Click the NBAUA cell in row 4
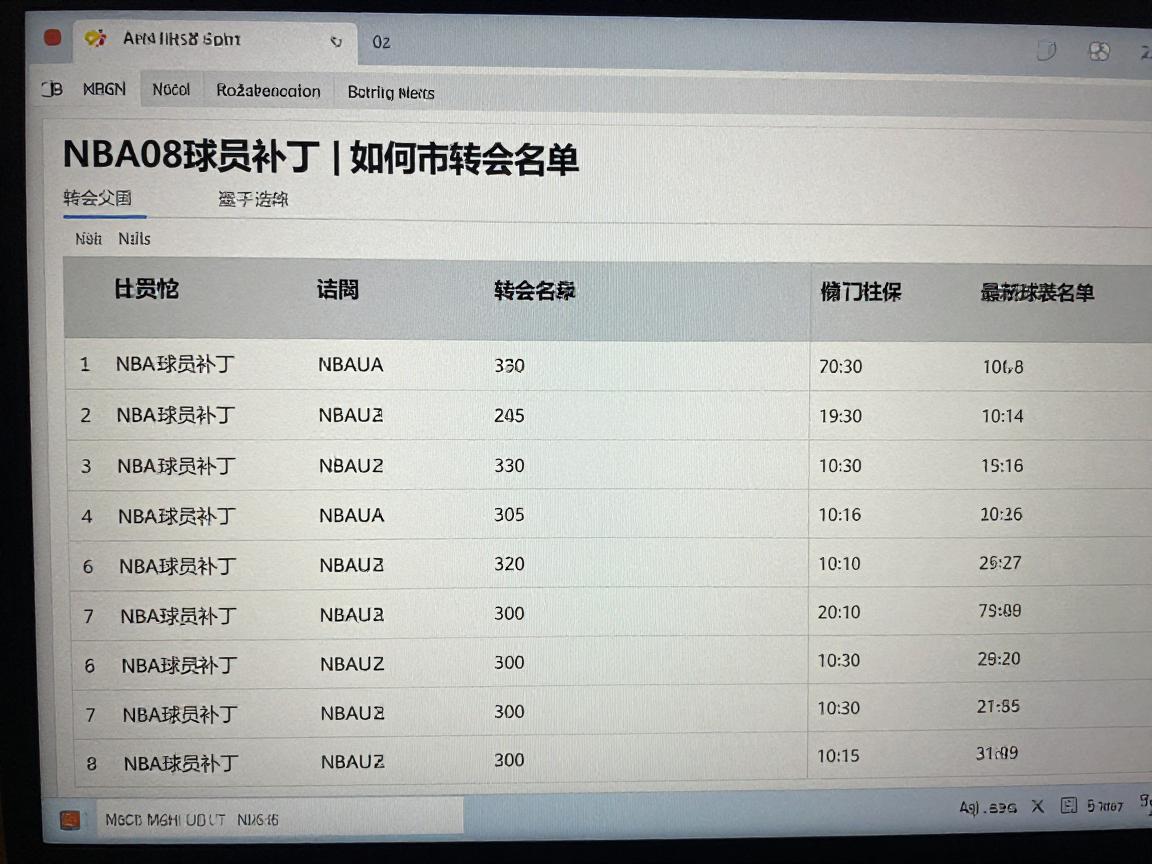 (351, 515)
